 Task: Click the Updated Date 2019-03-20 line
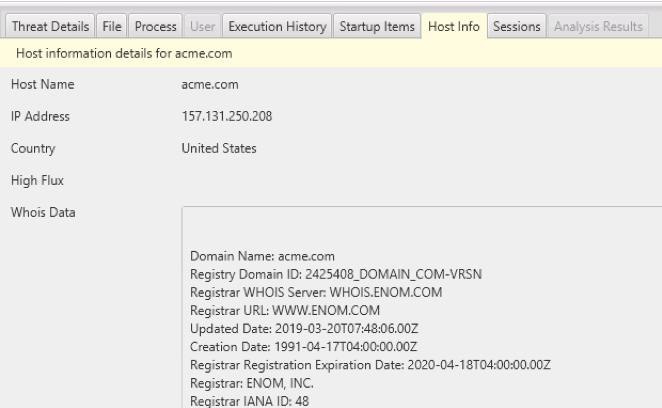point(304,329)
